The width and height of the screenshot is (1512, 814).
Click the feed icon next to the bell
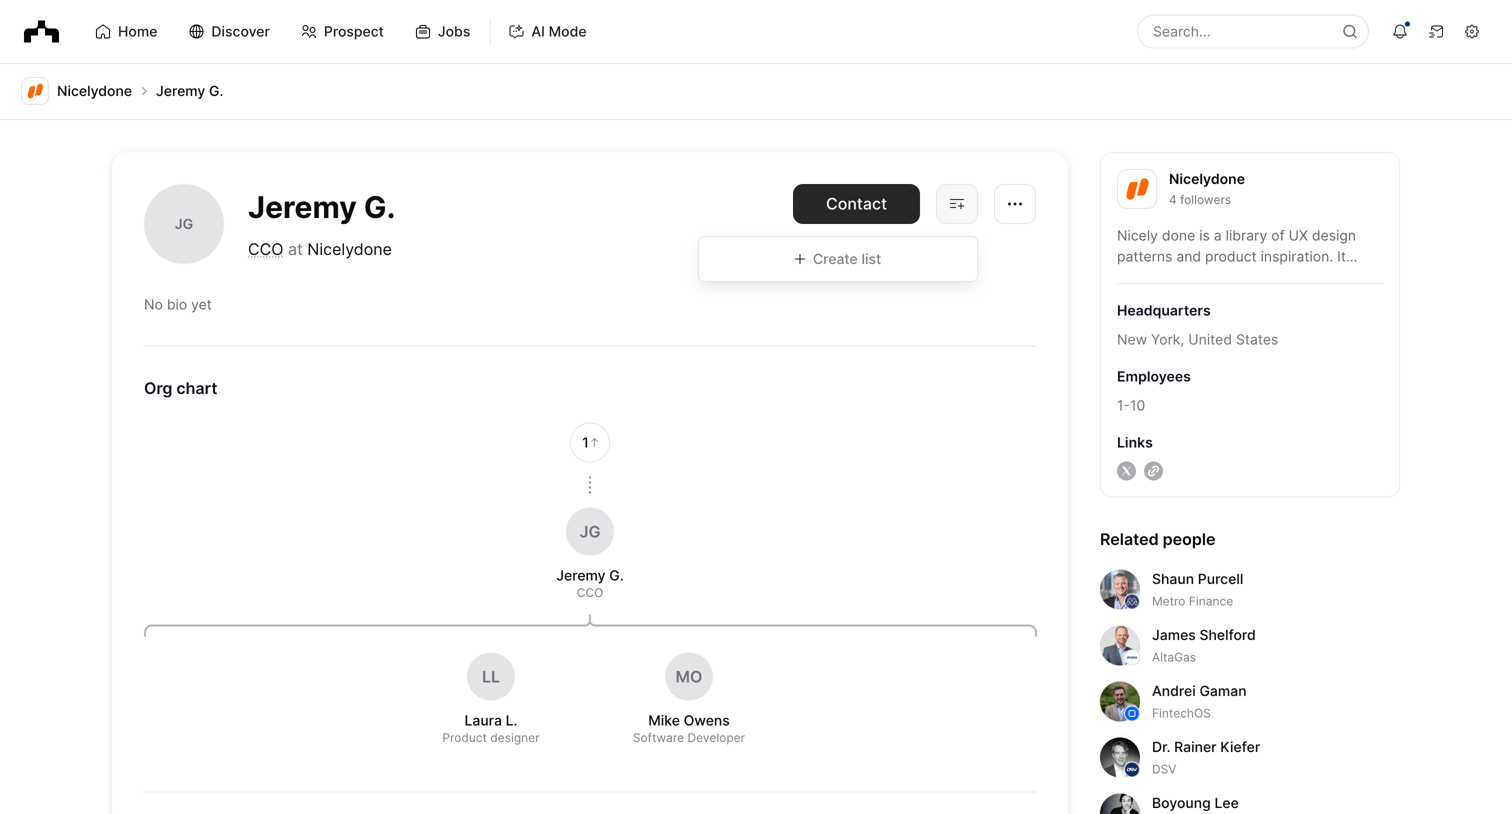click(x=1436, y=32)
